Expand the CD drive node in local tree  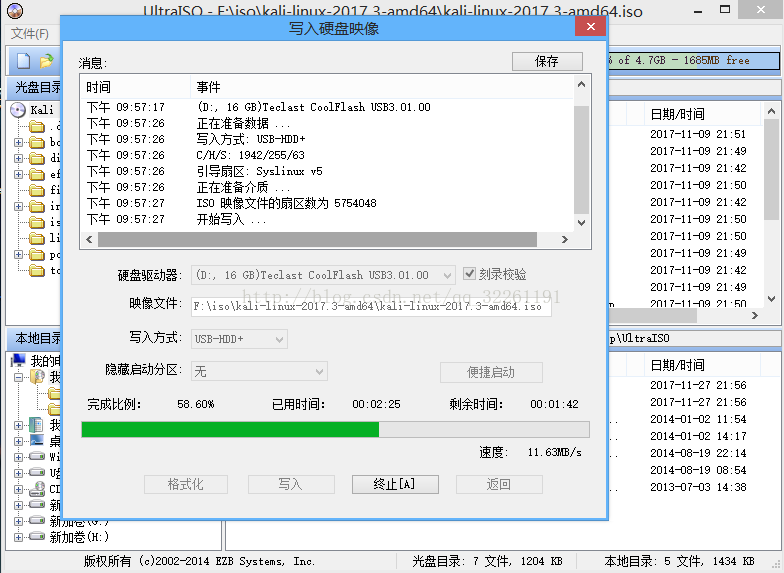[x=18, y=489]
